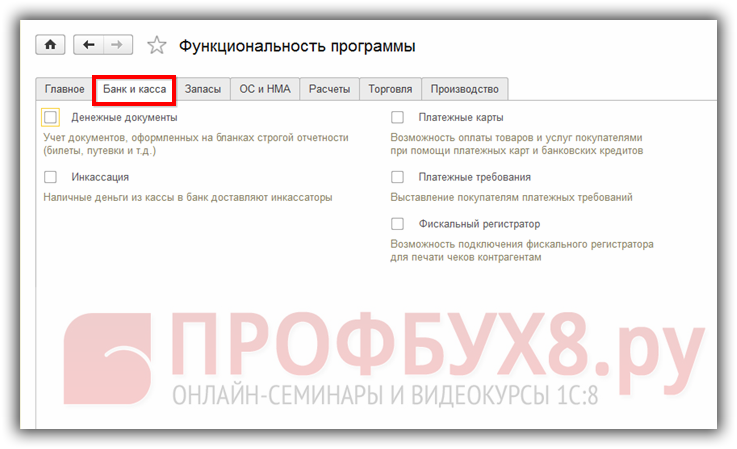Click description about инкассаторы delivering cash
737x449 pixels.
tap(188, 197)
